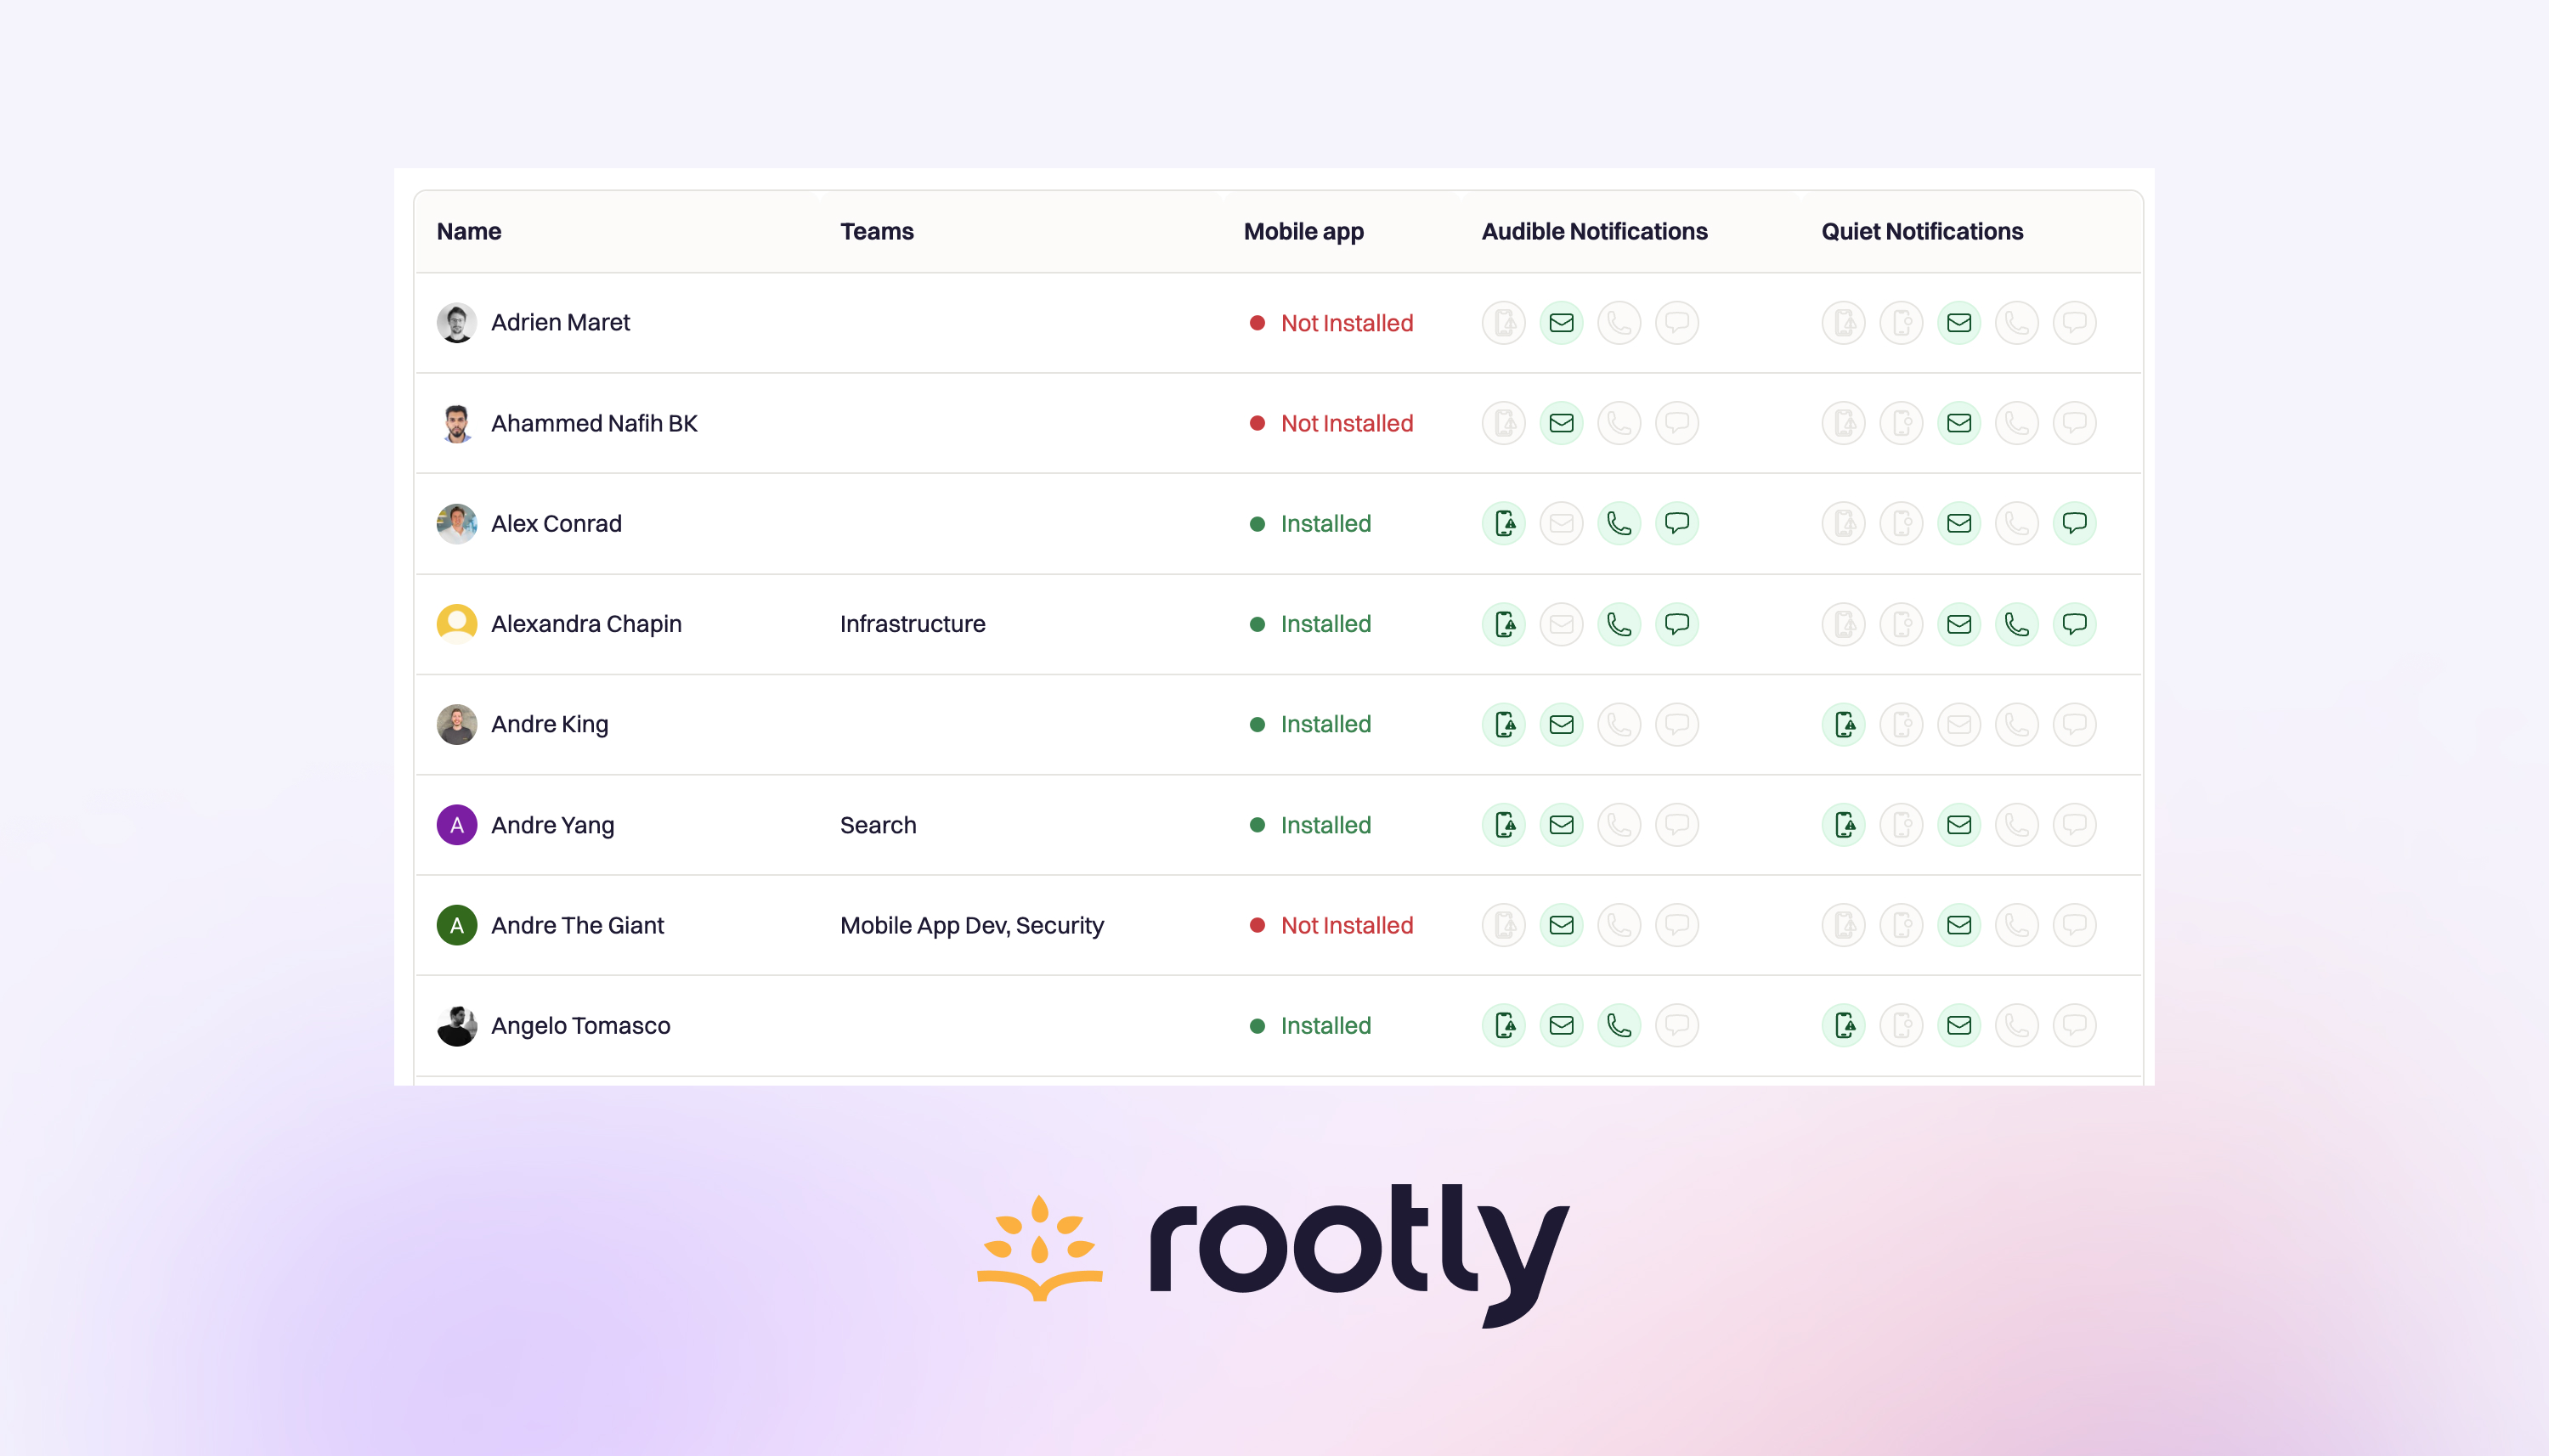Open Alexandra Chapin's Infrastructure team link
The image size is (2549, 1456).
tap(911, 623)
